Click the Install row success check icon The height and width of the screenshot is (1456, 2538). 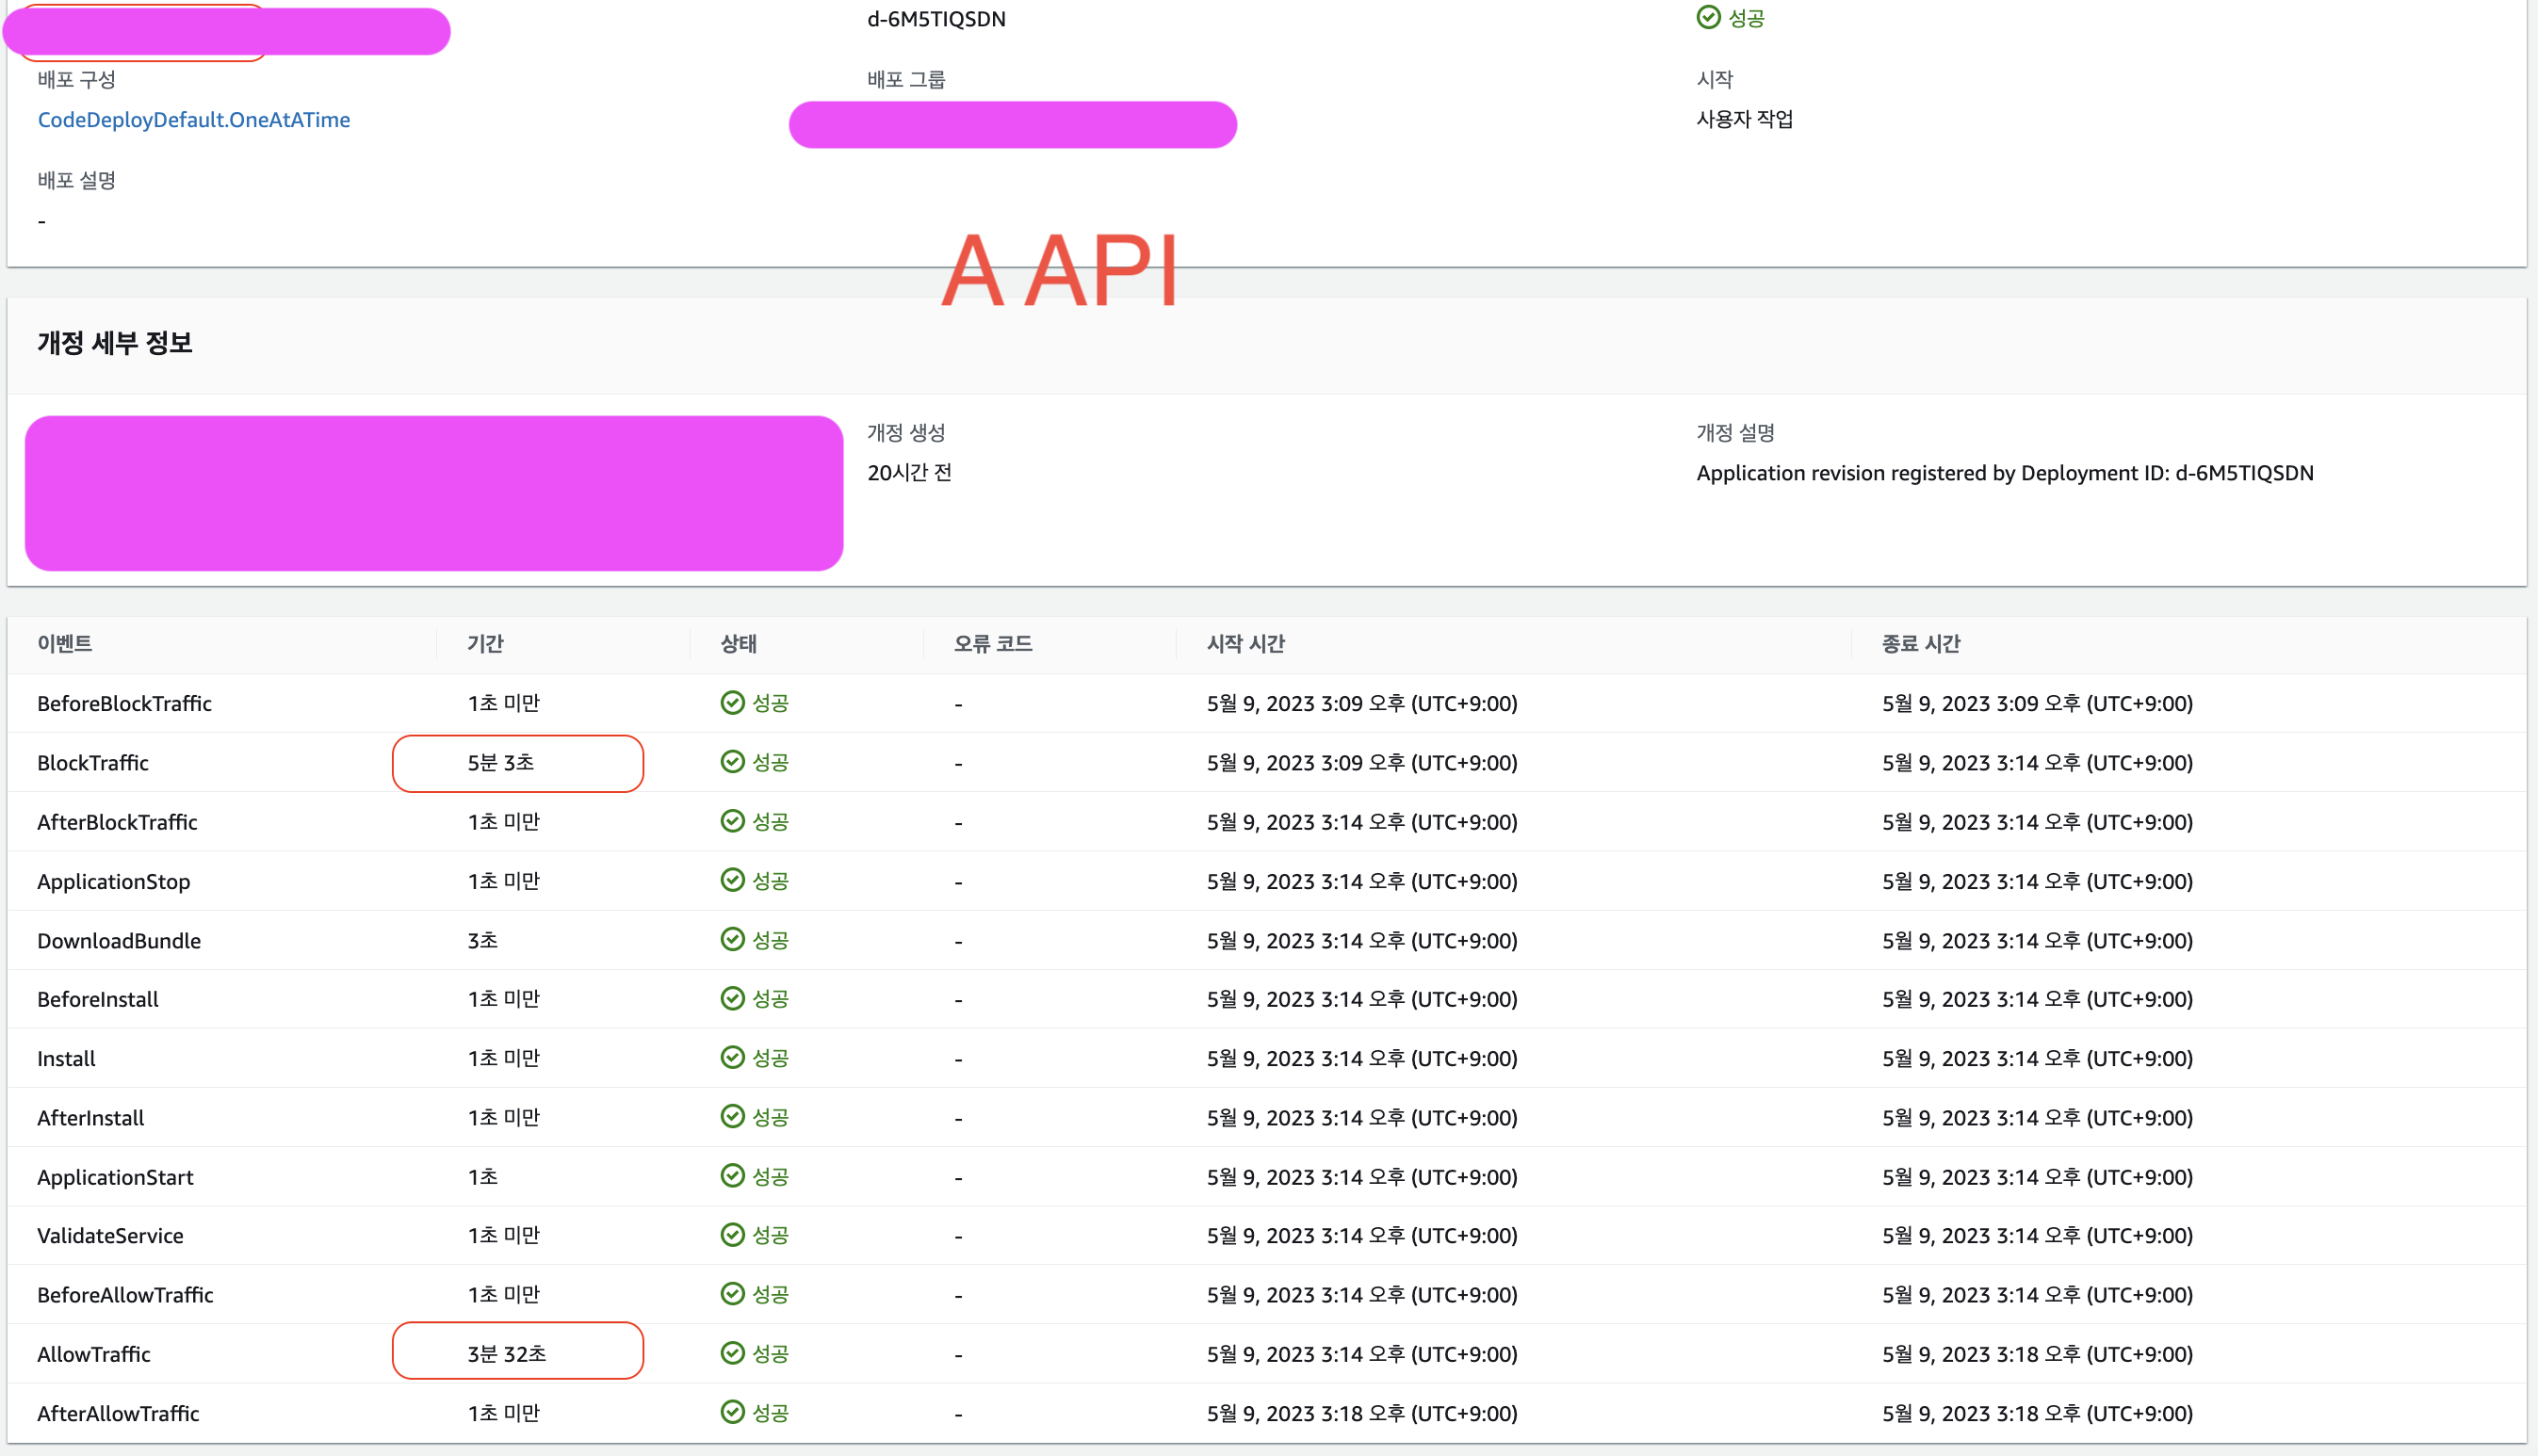point(732,1058)
